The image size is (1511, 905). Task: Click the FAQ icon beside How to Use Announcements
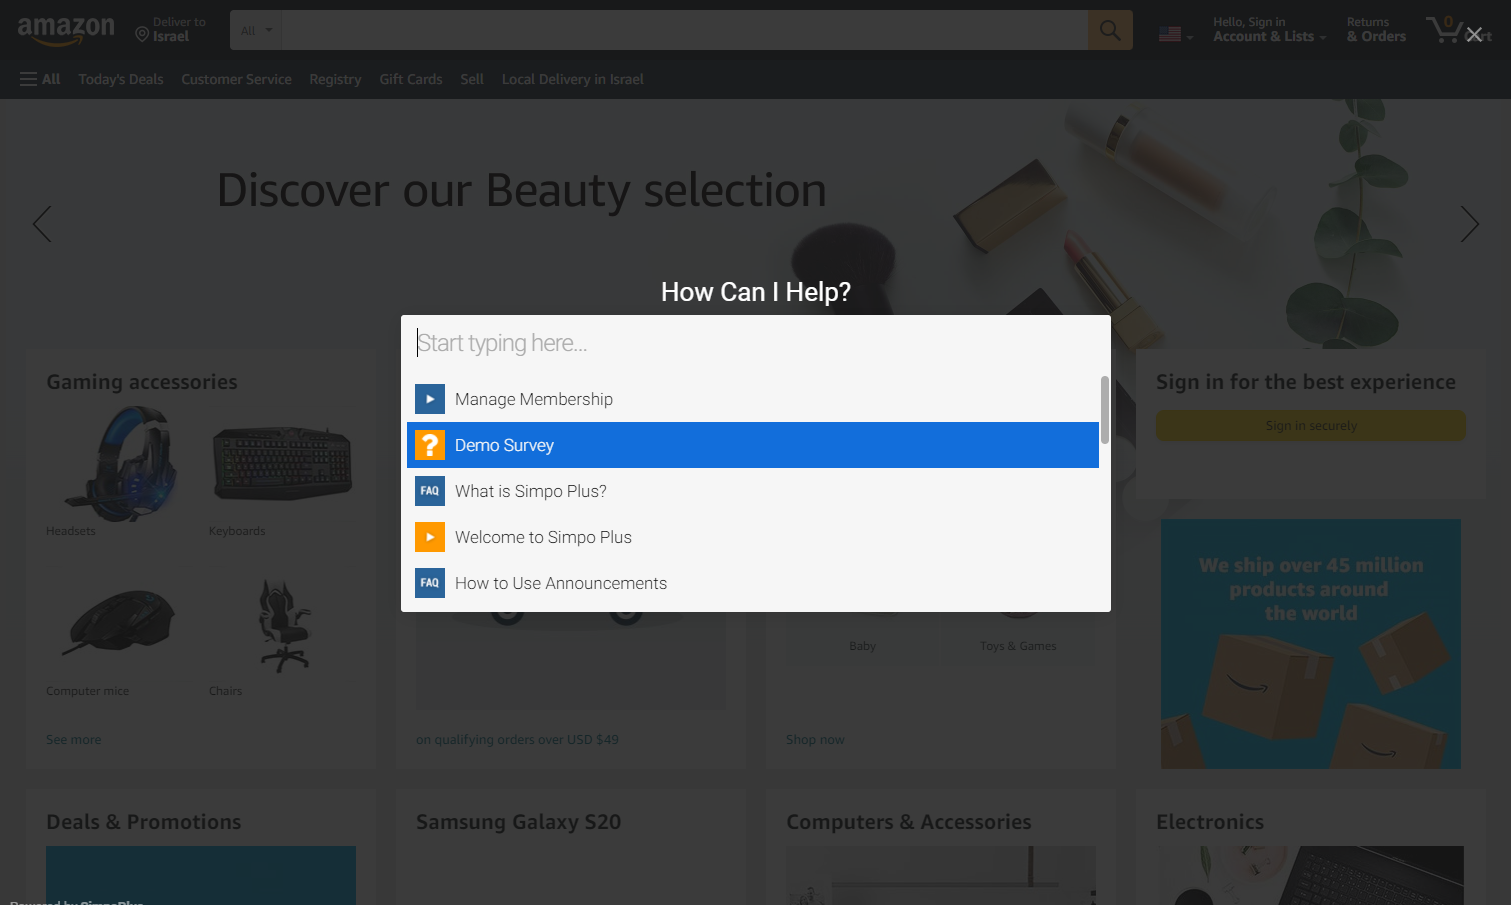point(430,583)
